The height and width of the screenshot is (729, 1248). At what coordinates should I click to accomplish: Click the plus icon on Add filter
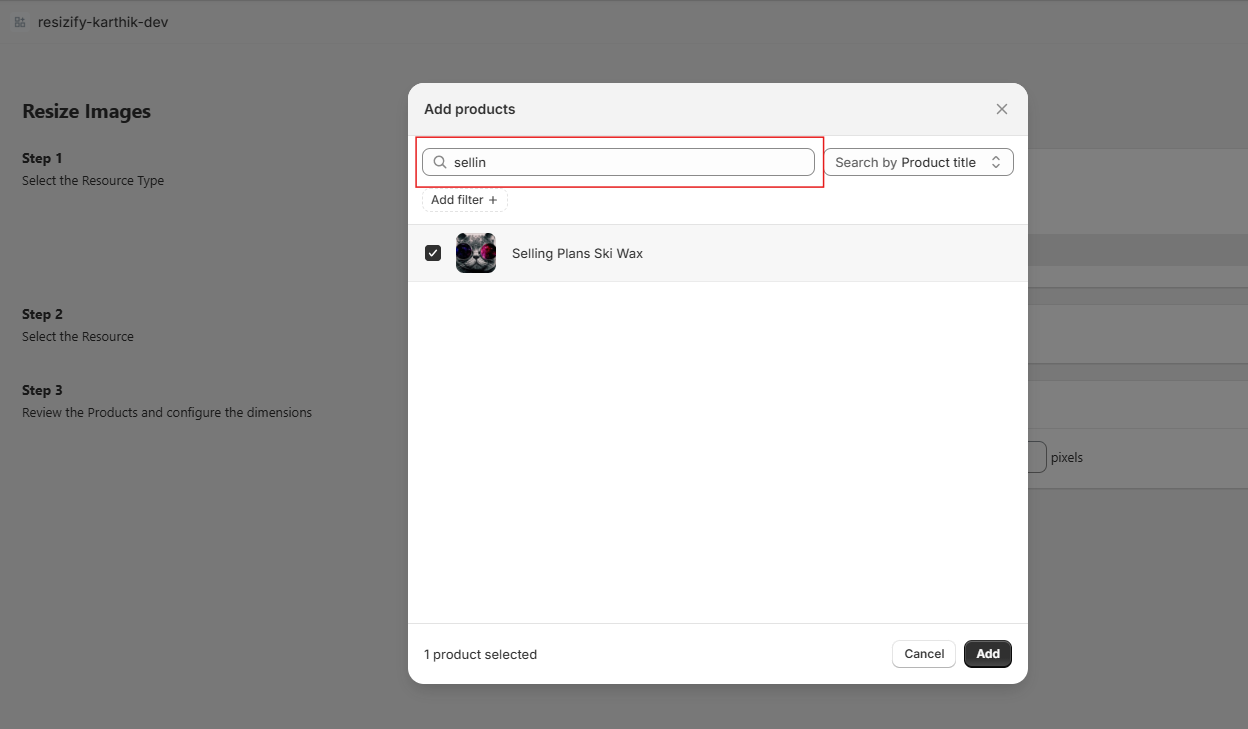pos(494,200)
